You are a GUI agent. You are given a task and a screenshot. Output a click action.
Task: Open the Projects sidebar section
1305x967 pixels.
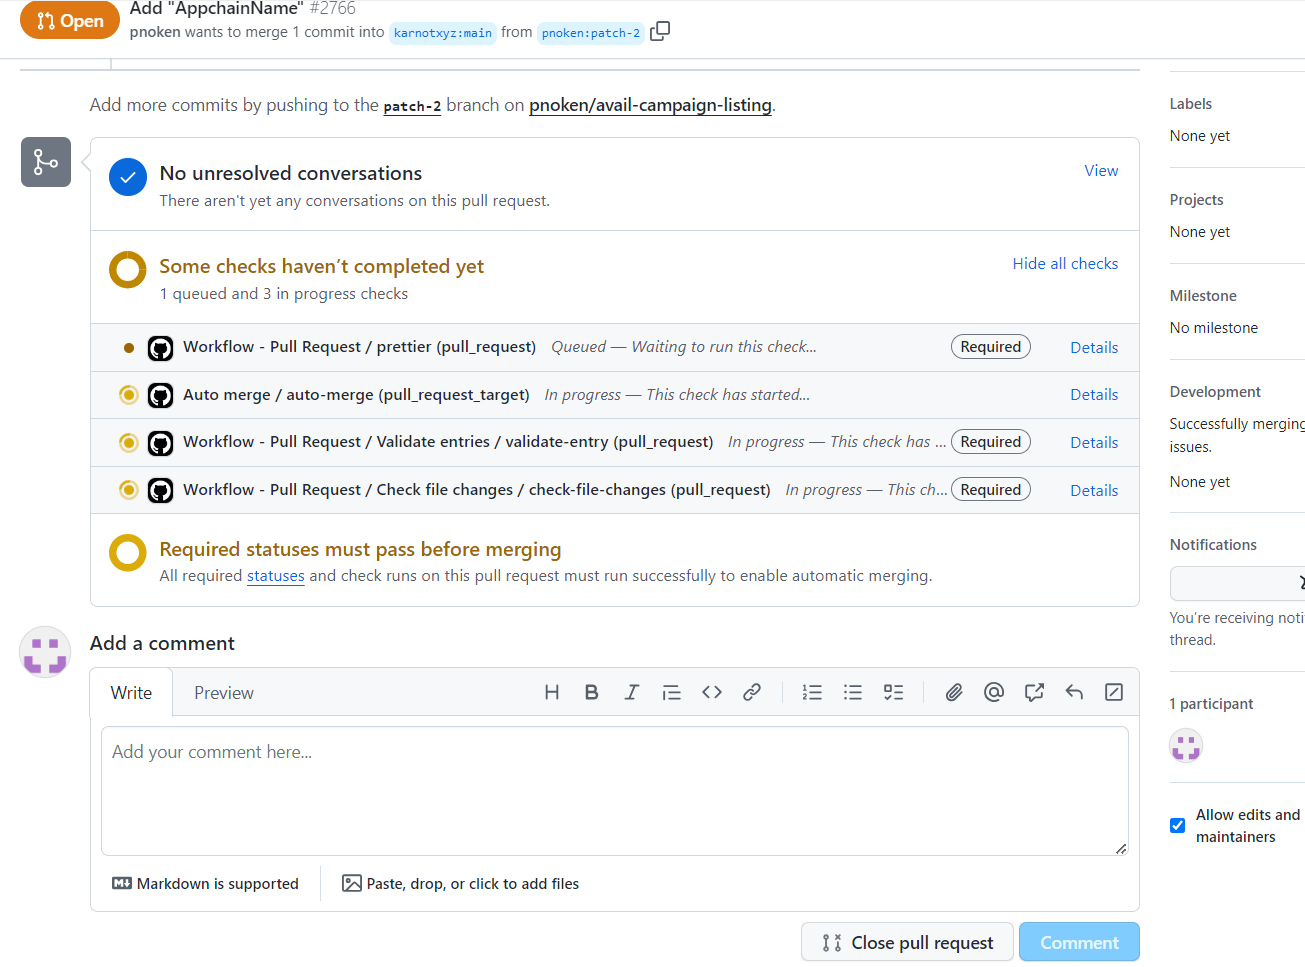(x=1197, y=200)
